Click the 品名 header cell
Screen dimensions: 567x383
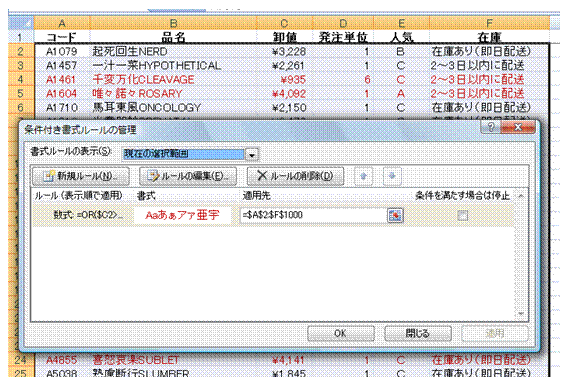coord(174,37)
